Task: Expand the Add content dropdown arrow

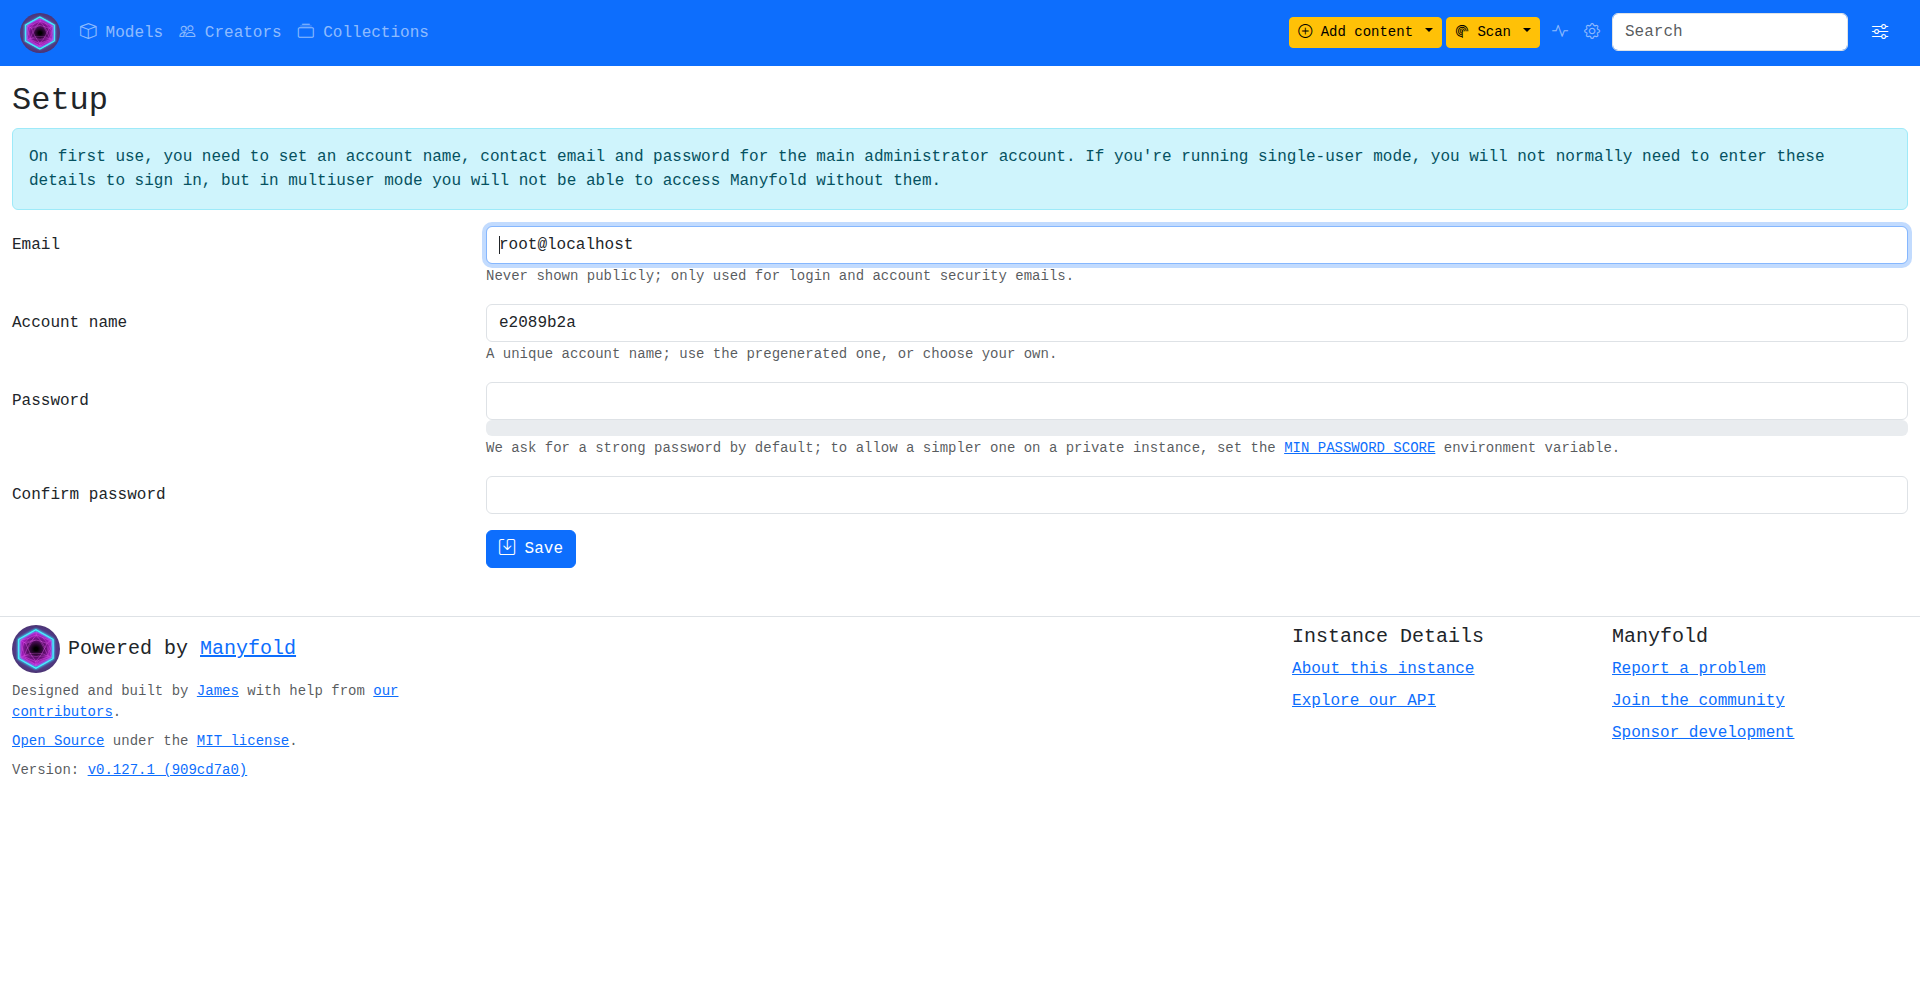Action: coord(1429,32)
